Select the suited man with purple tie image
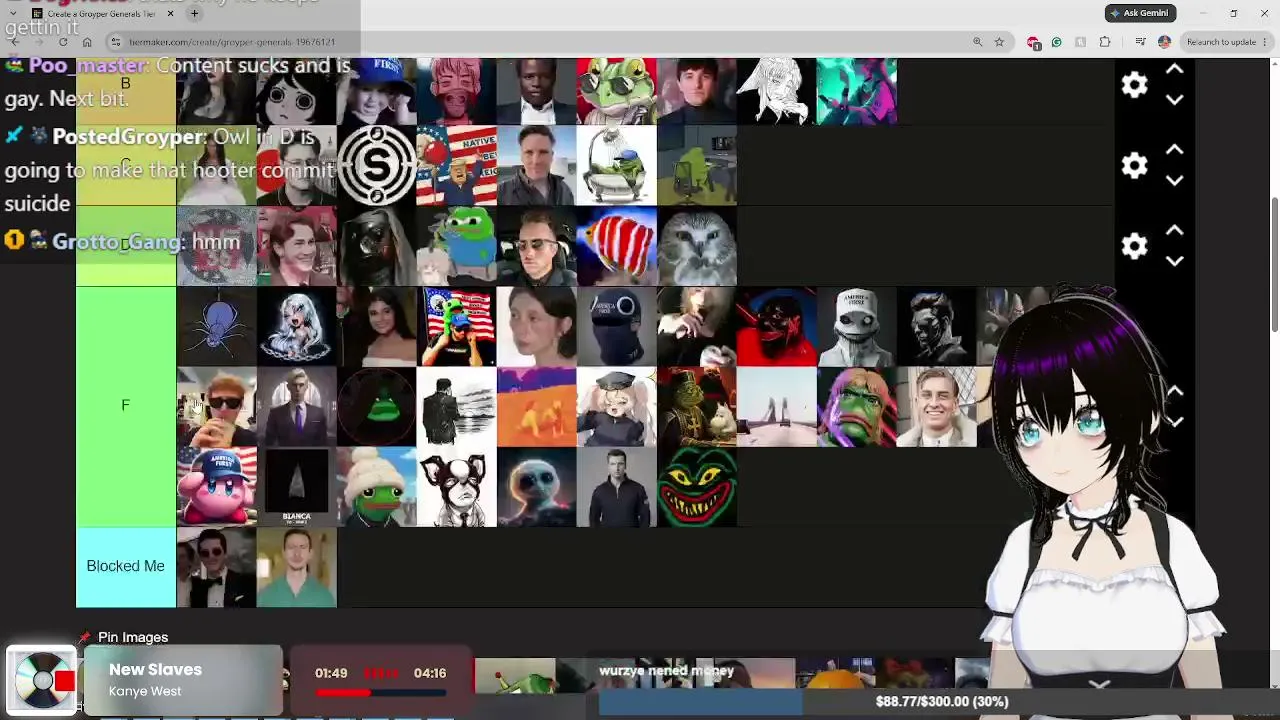1280x720 pixels. click(x=297, y=407)
